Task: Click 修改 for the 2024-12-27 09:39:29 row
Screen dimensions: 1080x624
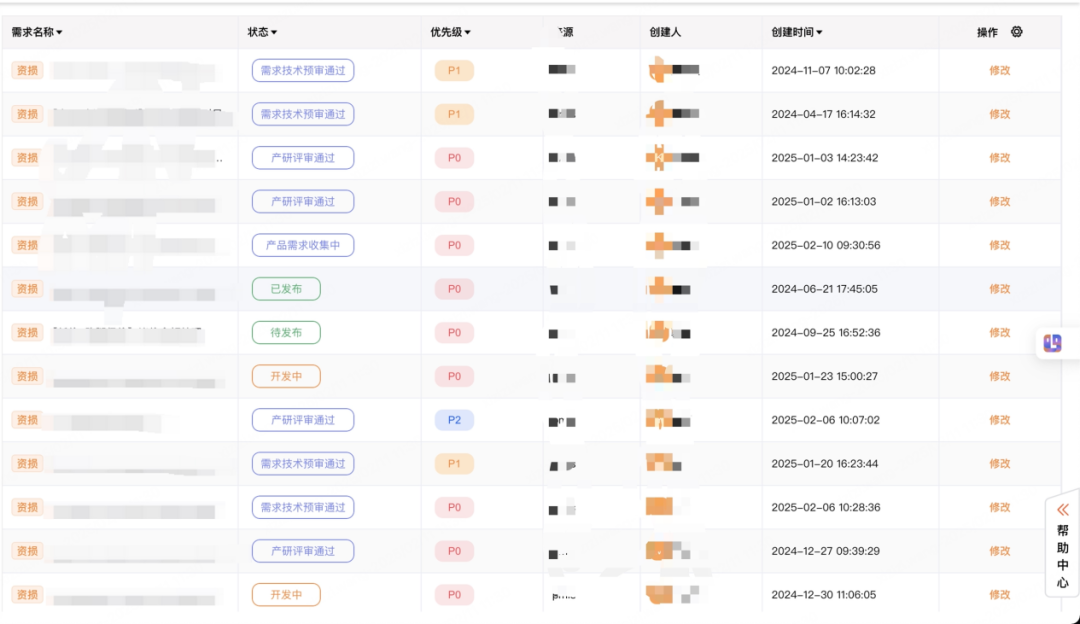Action: 999,551
